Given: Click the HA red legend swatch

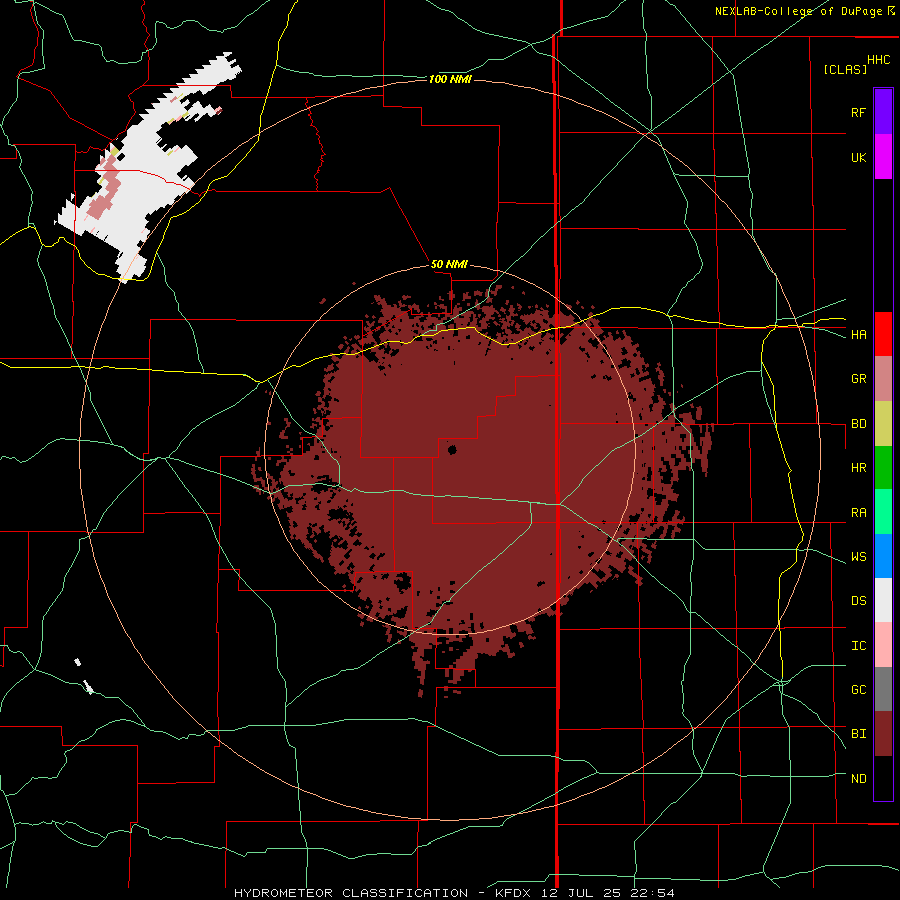Looking at the screenshot, I should (x=883, y=334).
